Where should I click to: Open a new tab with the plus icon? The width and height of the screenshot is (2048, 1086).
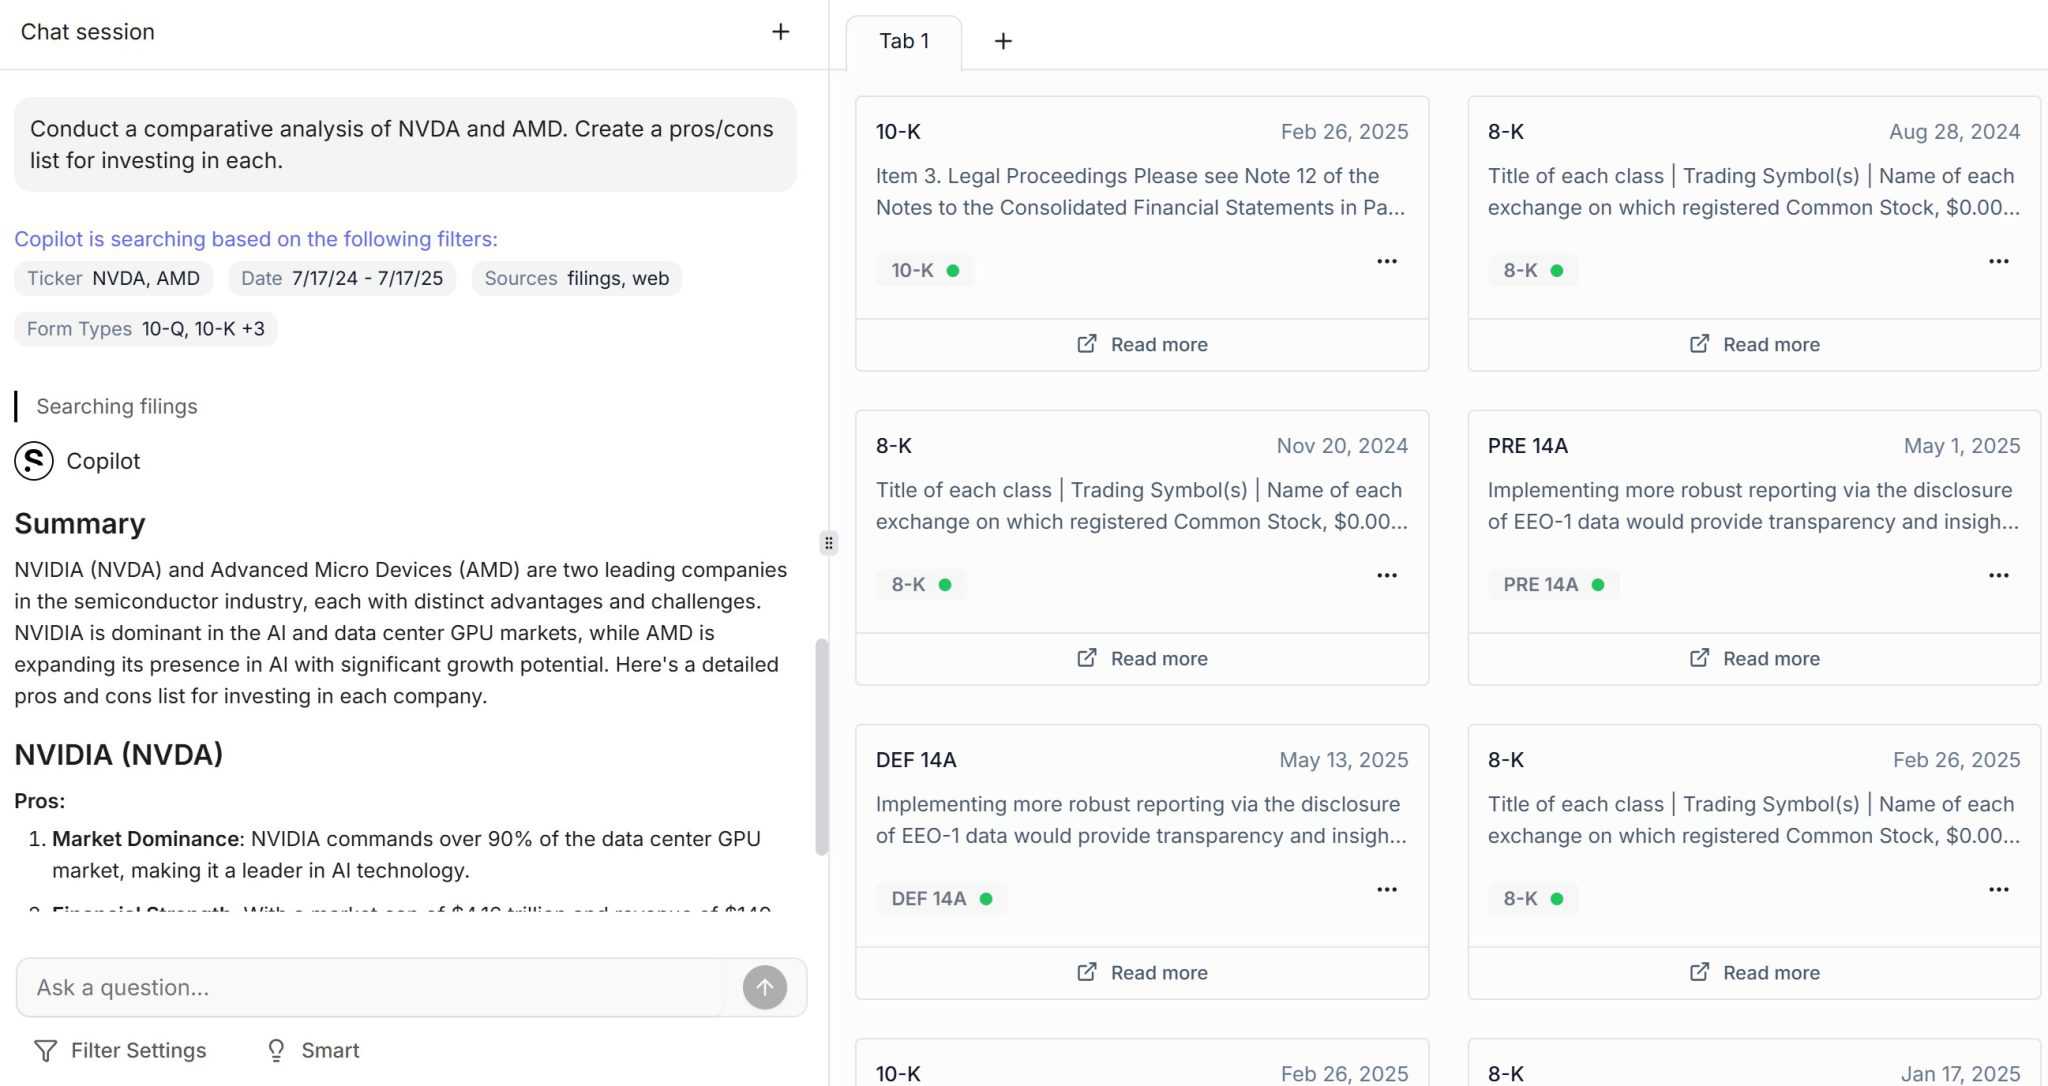(1003, 40)
